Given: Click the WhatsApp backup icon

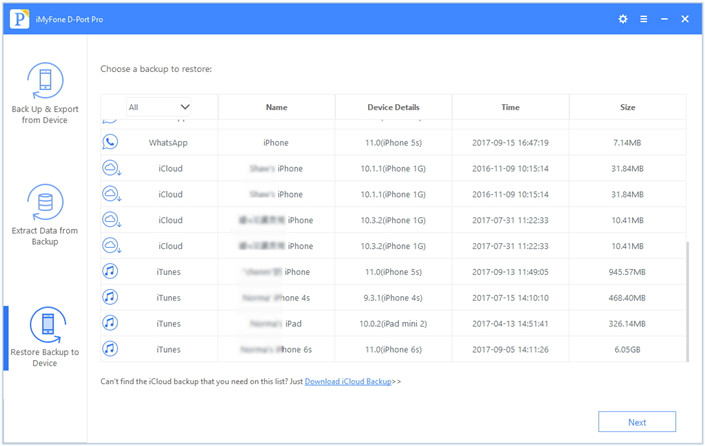Looking at the screenshot, I should point(110,142).
